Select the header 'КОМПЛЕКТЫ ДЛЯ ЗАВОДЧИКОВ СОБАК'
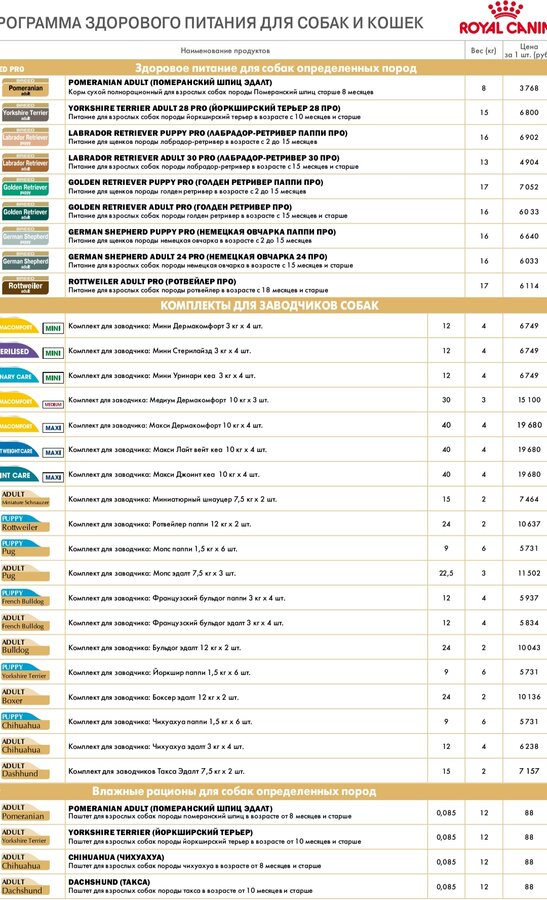The height and width of the screenshot is (900, 547). 269,305
